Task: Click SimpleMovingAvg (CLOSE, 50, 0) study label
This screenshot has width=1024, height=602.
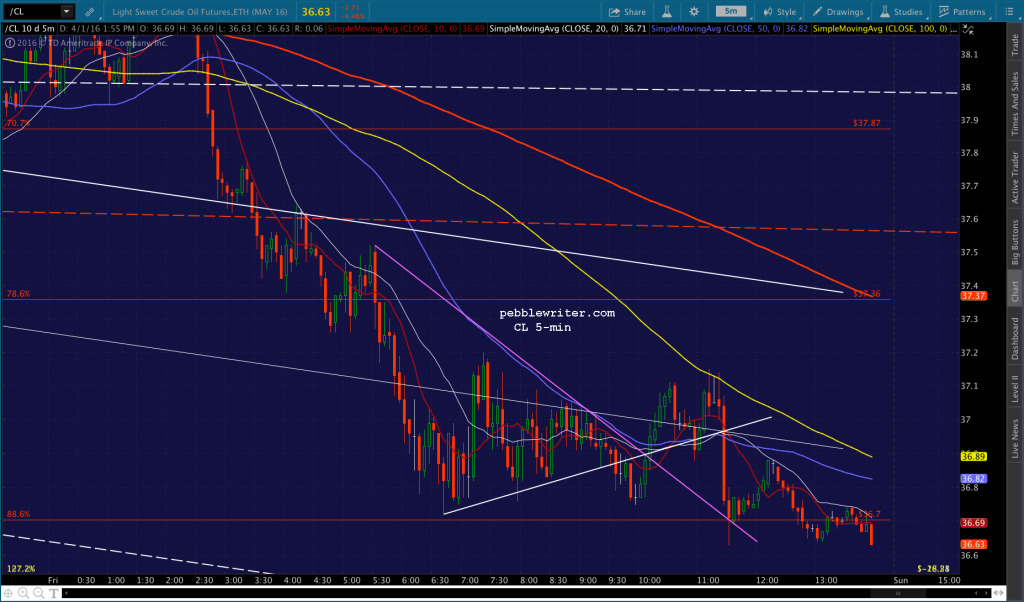Action: pyautogui.click(x=716, y=29)
